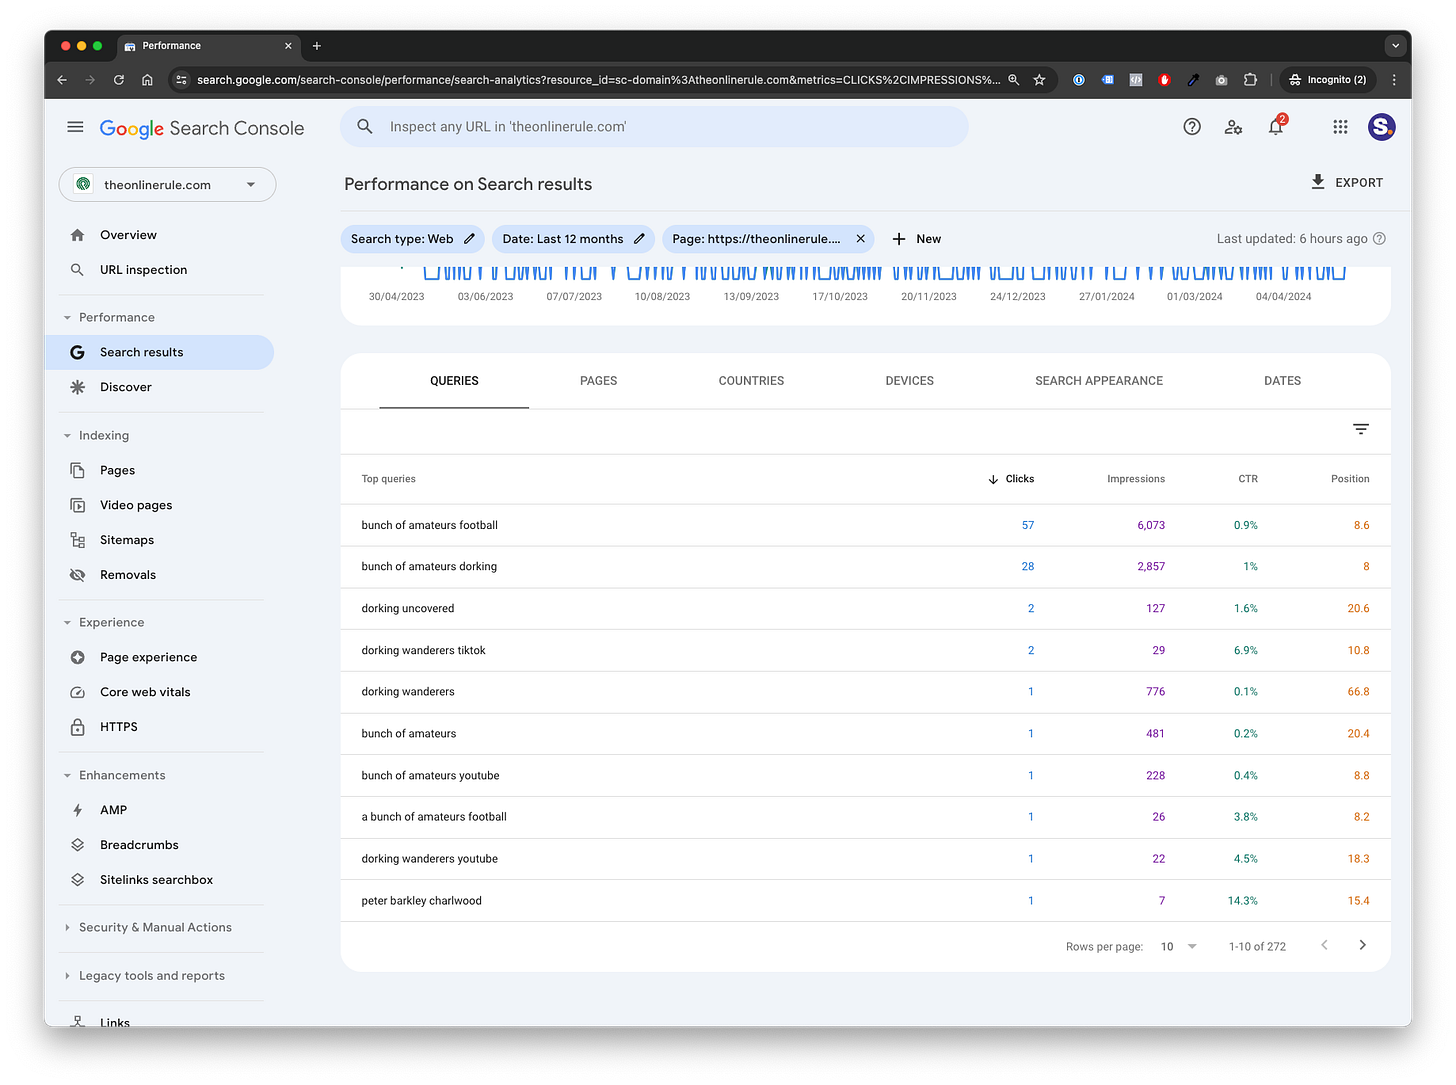Open the Chrome extensions puzzle icon
This screenshot has height=1085, width=1456.
(1250, 80)
